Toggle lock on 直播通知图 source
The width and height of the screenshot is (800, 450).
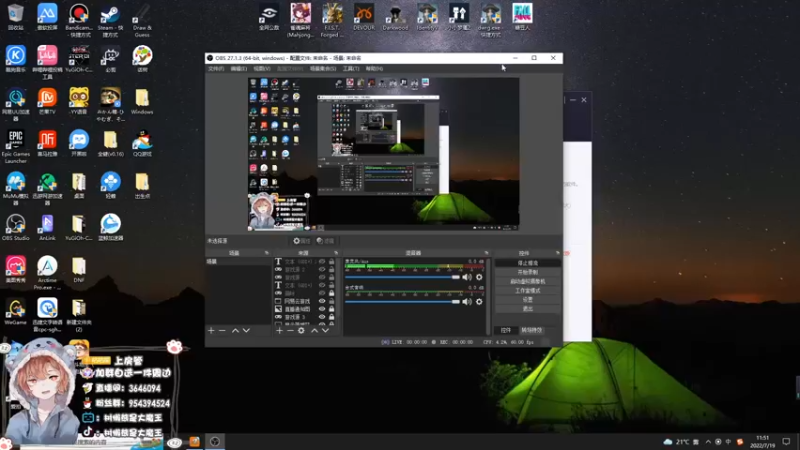coord(332,309)
